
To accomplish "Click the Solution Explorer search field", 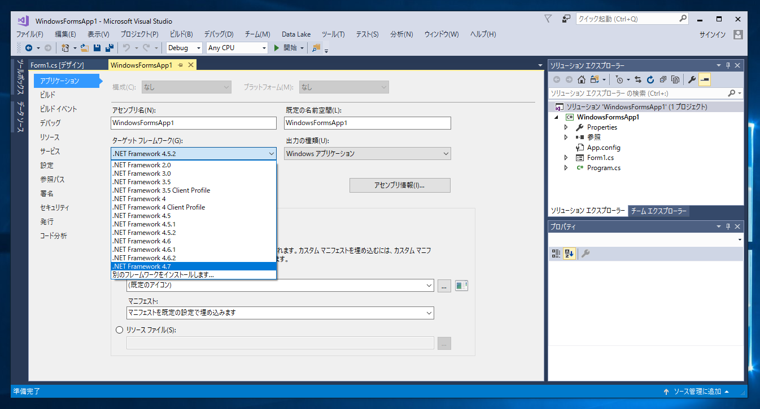I will 646,93.
